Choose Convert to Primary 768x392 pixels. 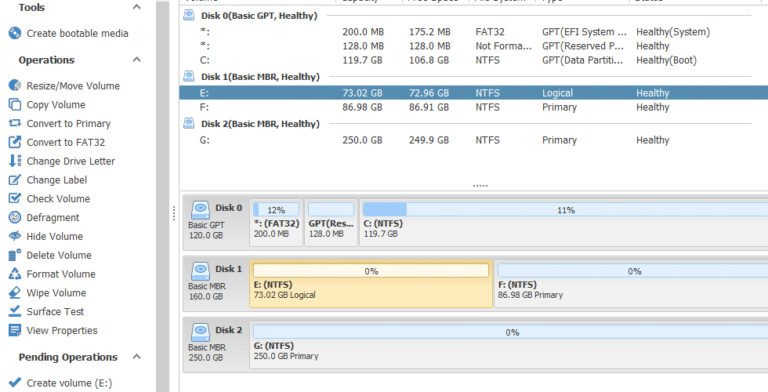coord(69,123)
